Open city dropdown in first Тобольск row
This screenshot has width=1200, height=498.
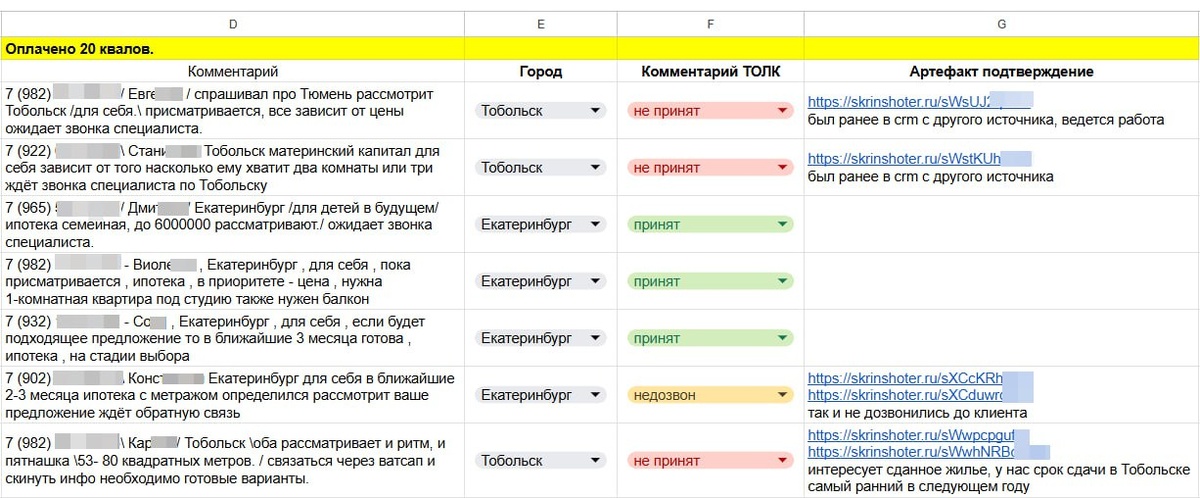(x=596, y=111)
